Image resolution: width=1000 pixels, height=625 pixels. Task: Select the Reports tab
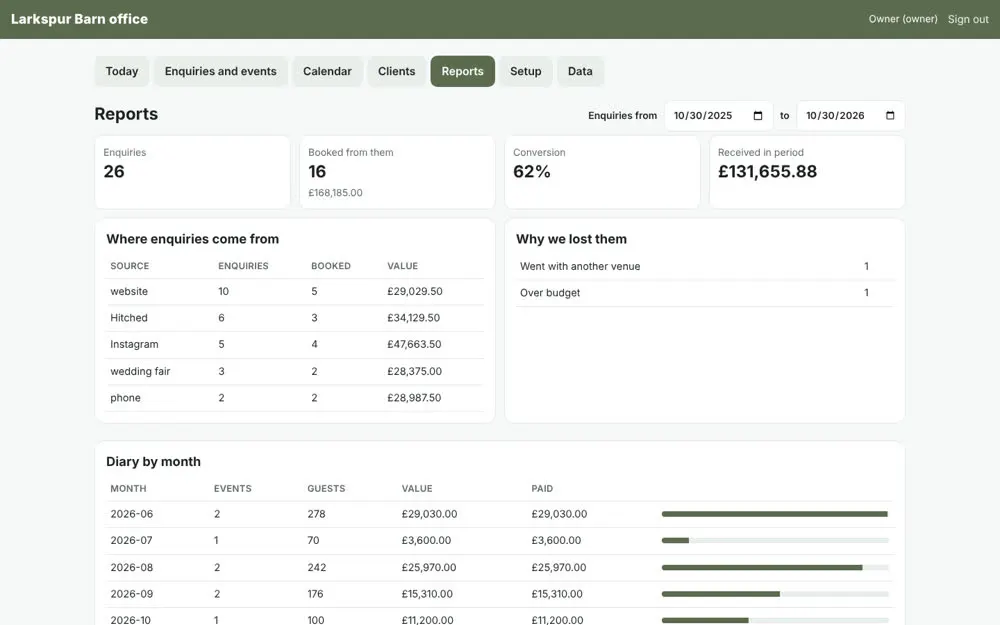coord(462,71)
